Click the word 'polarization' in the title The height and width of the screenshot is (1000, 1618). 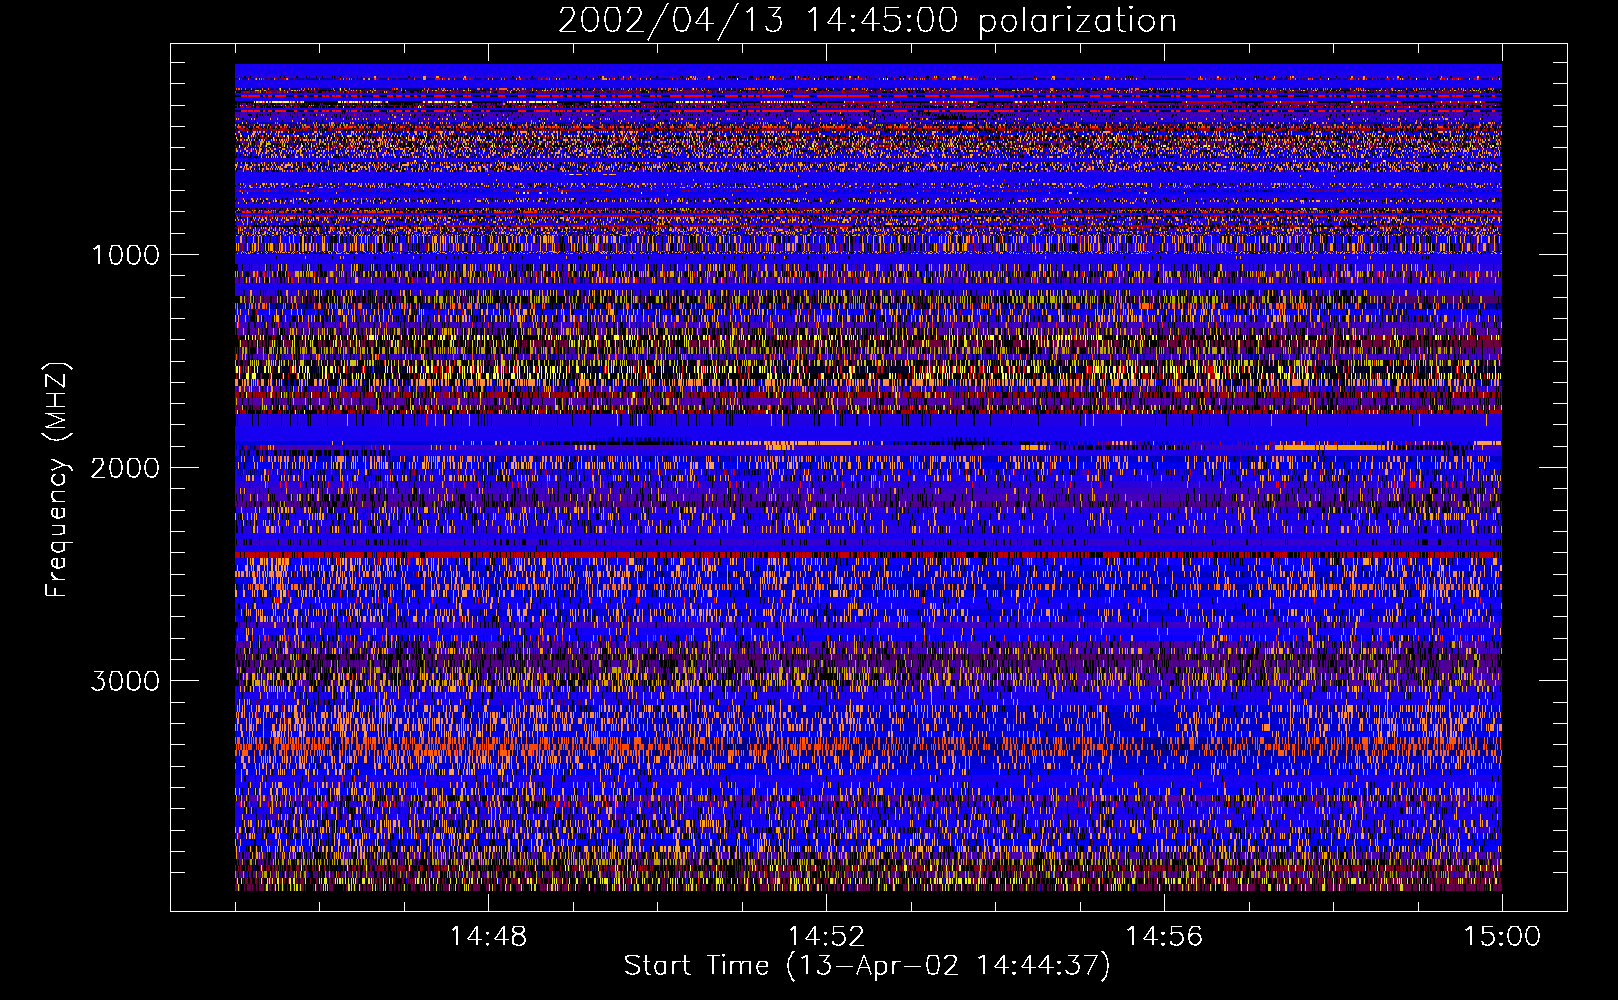coord(1077,21)
